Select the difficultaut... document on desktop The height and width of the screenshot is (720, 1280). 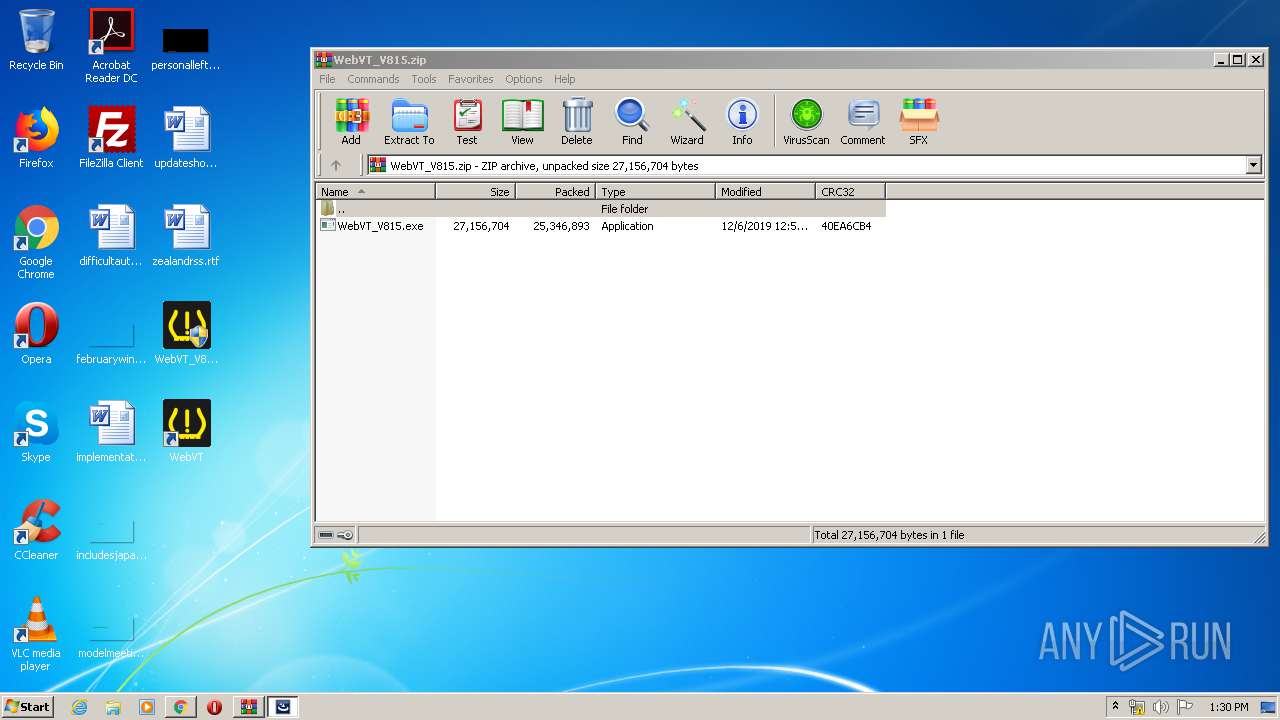111,236
